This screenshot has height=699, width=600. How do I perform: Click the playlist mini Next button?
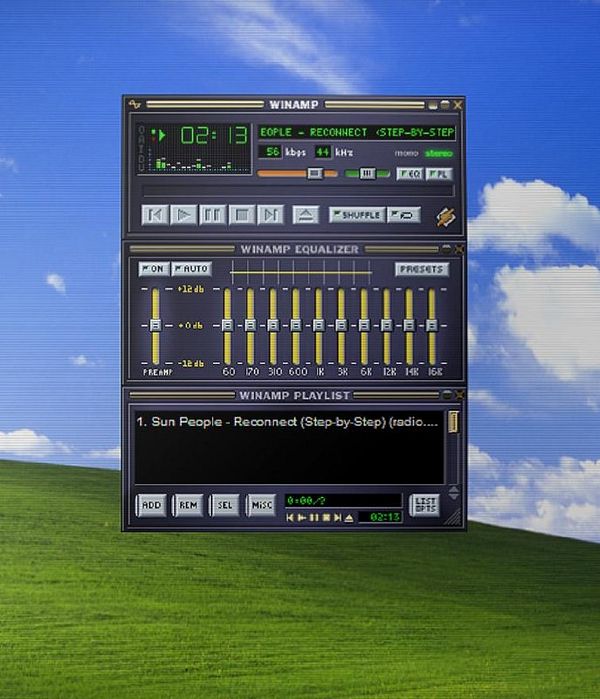337,518
